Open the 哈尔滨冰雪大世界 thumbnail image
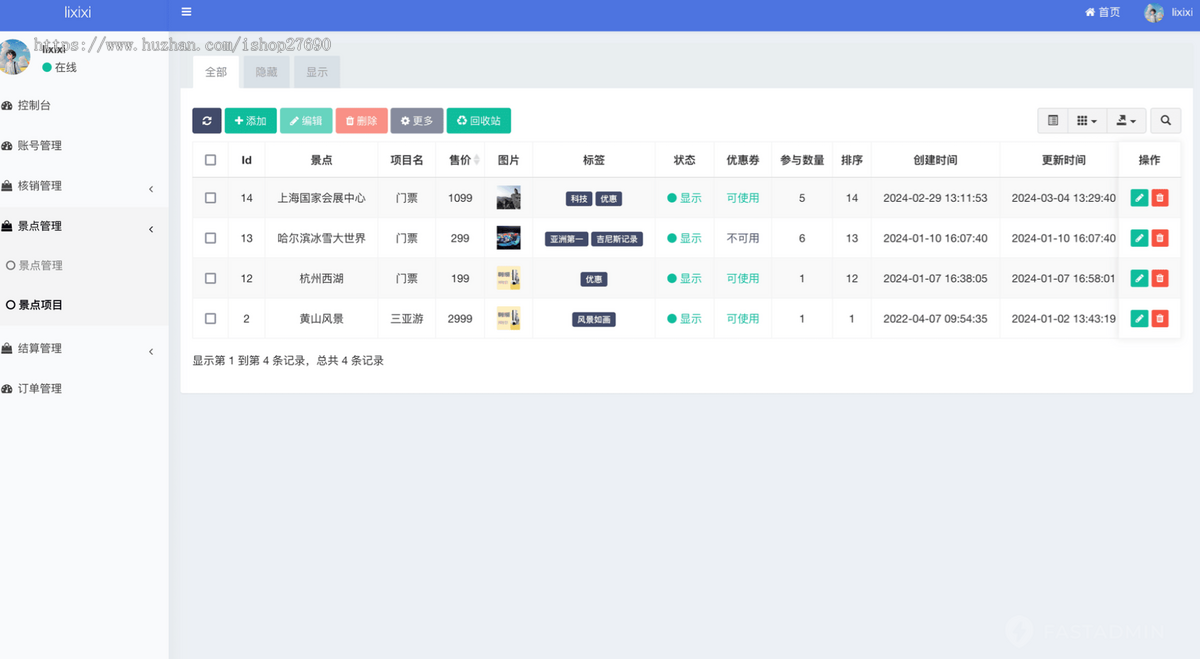 [508, 238]
